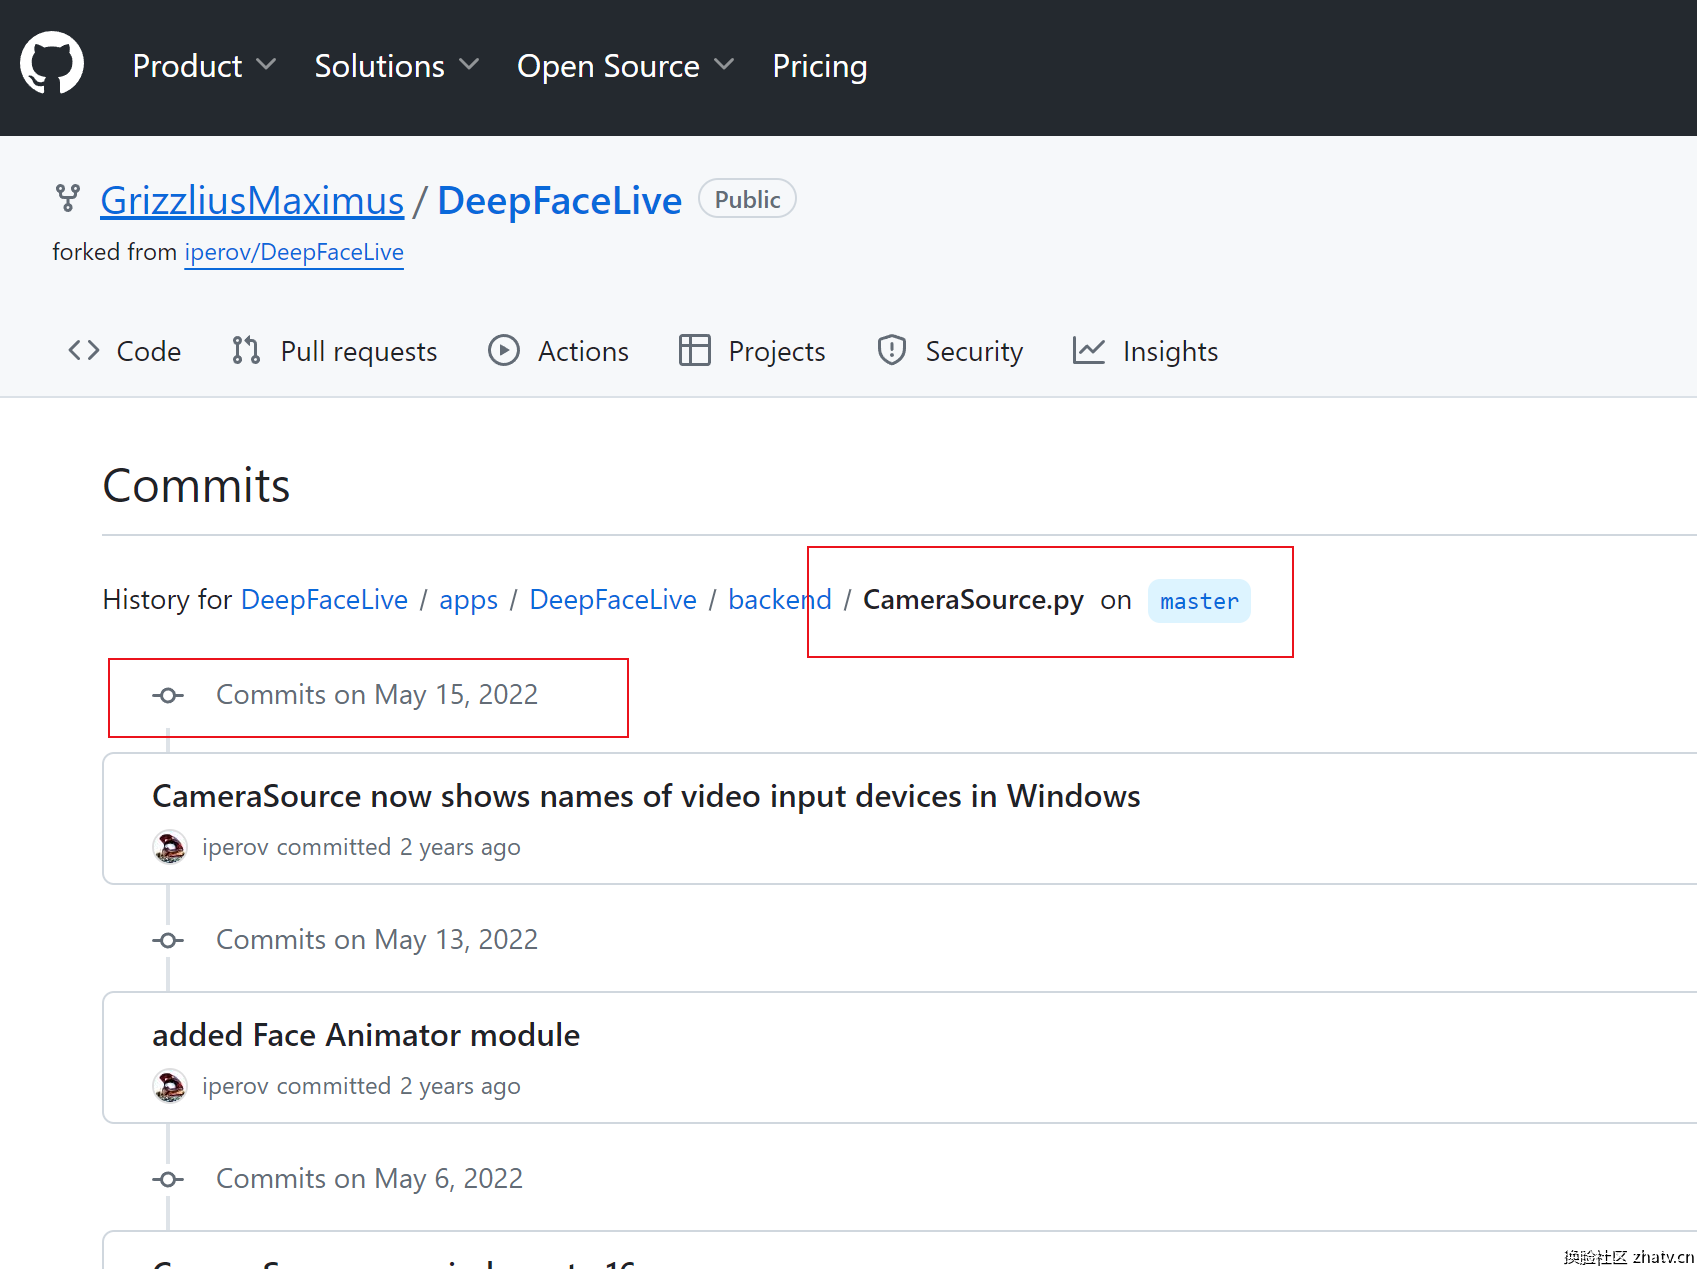Switch to the Code tab

point(148,351)
